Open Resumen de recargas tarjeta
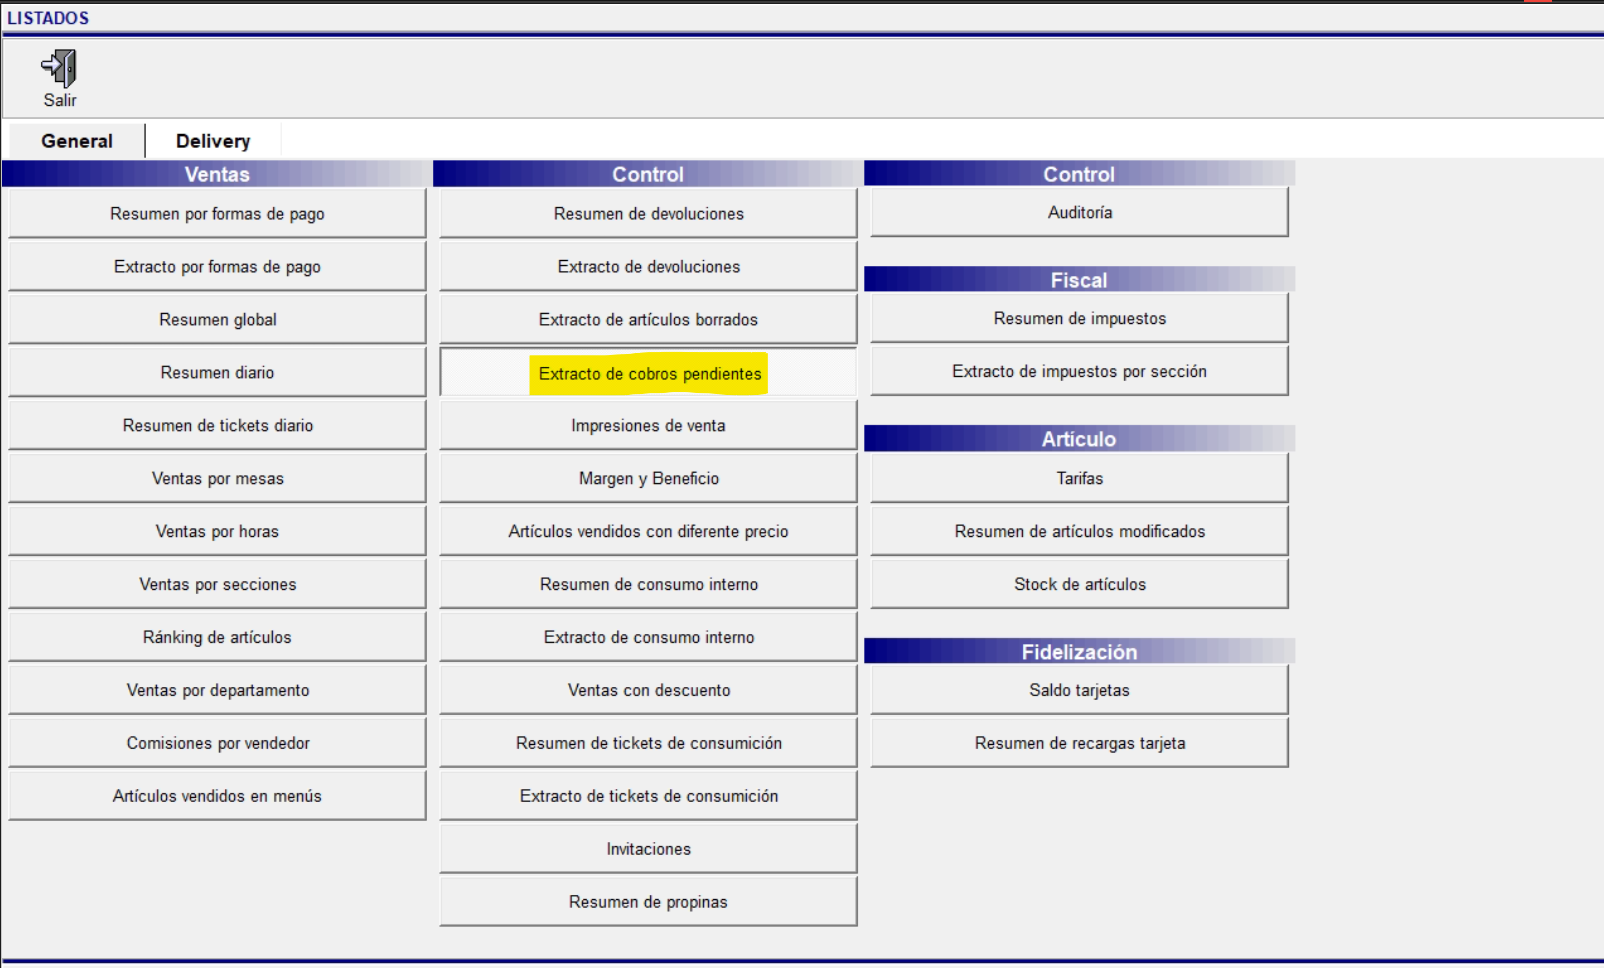 (1079, 743)
